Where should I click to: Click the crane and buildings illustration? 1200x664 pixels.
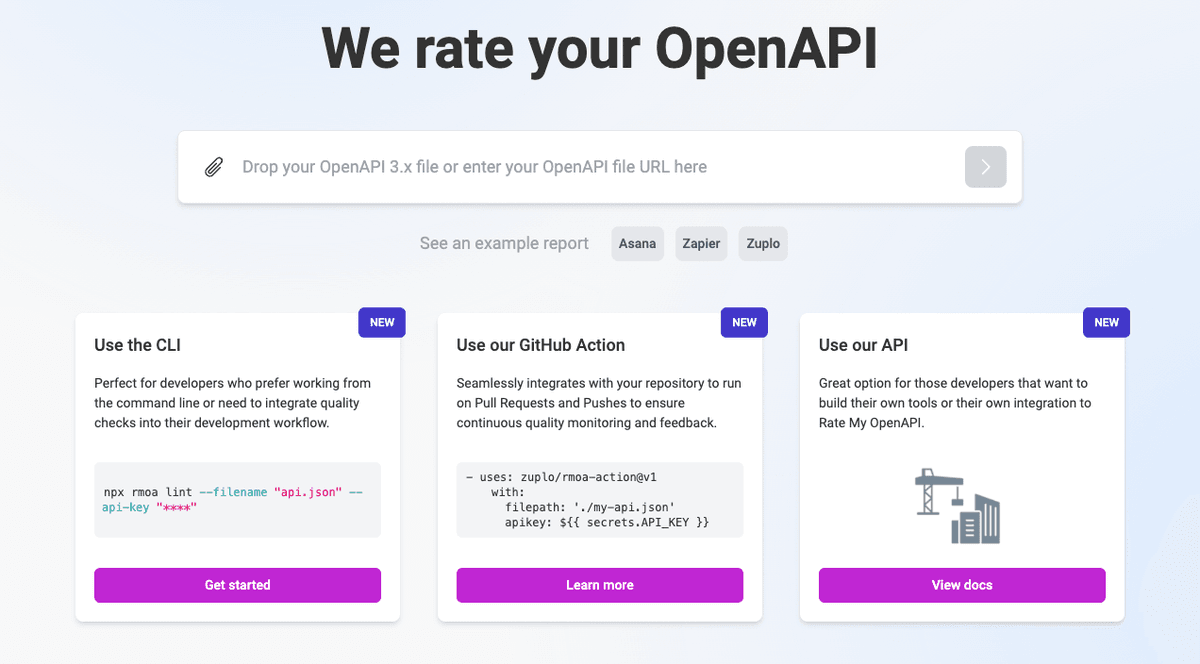pyautogui.click(x=960, y=505)
